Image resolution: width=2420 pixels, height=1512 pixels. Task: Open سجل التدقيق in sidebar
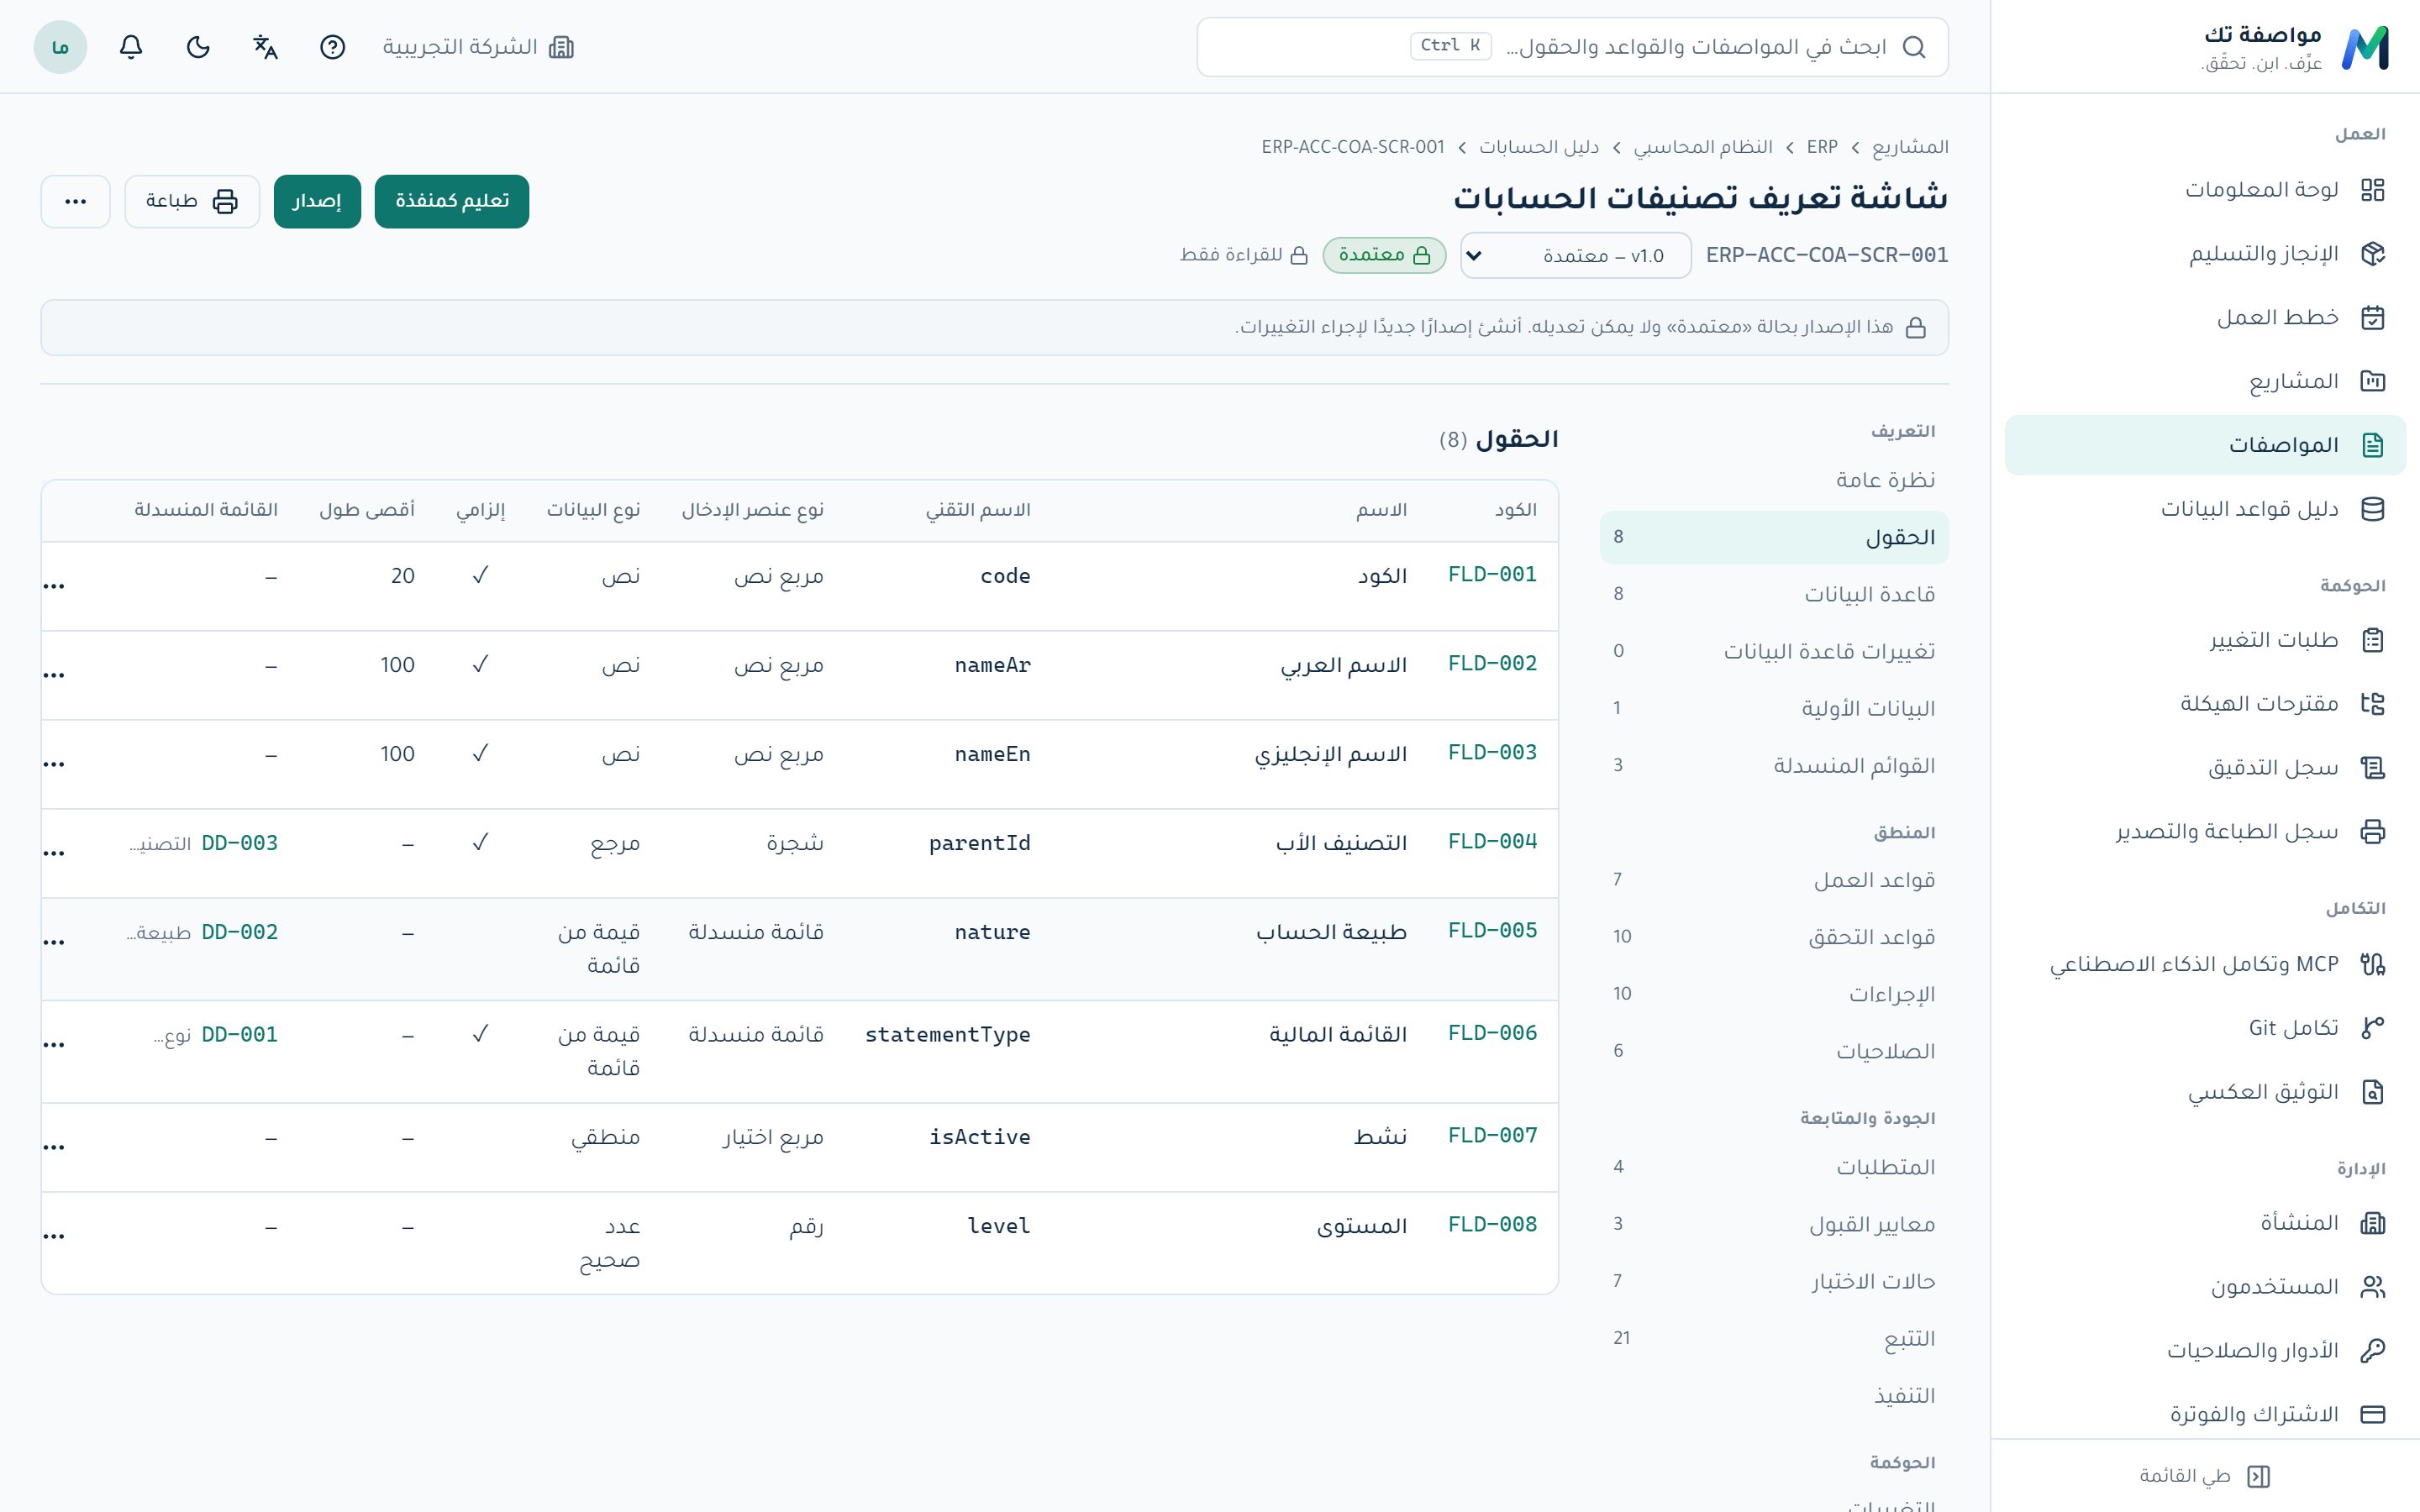[x=2205, y=768]
